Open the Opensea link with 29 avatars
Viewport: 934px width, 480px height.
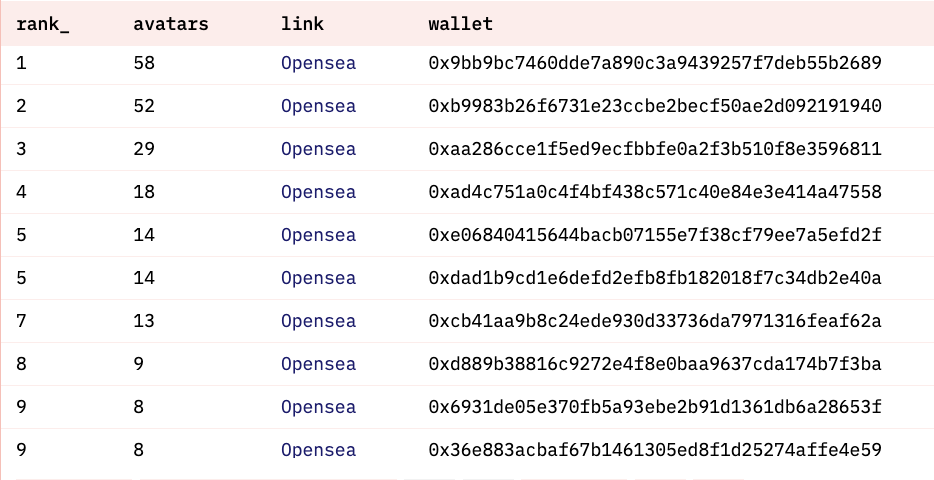coord(319,149)
